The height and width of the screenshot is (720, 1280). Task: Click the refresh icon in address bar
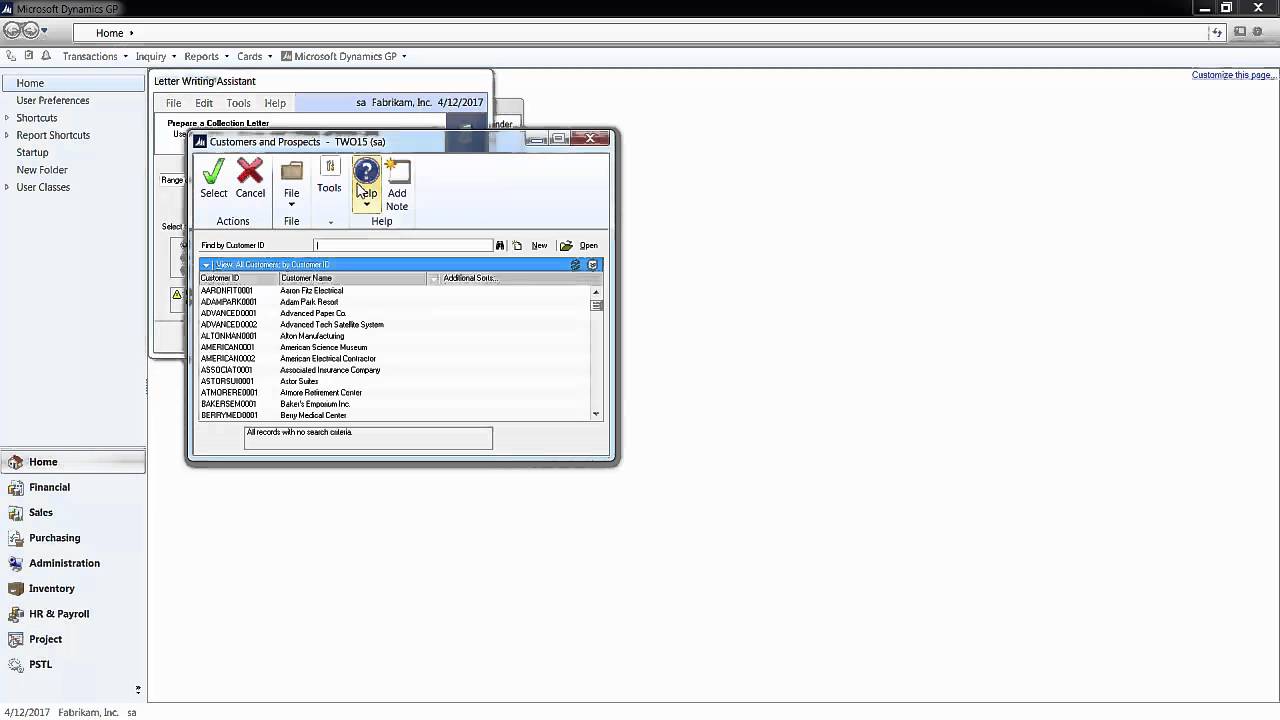click(1217, 33)
